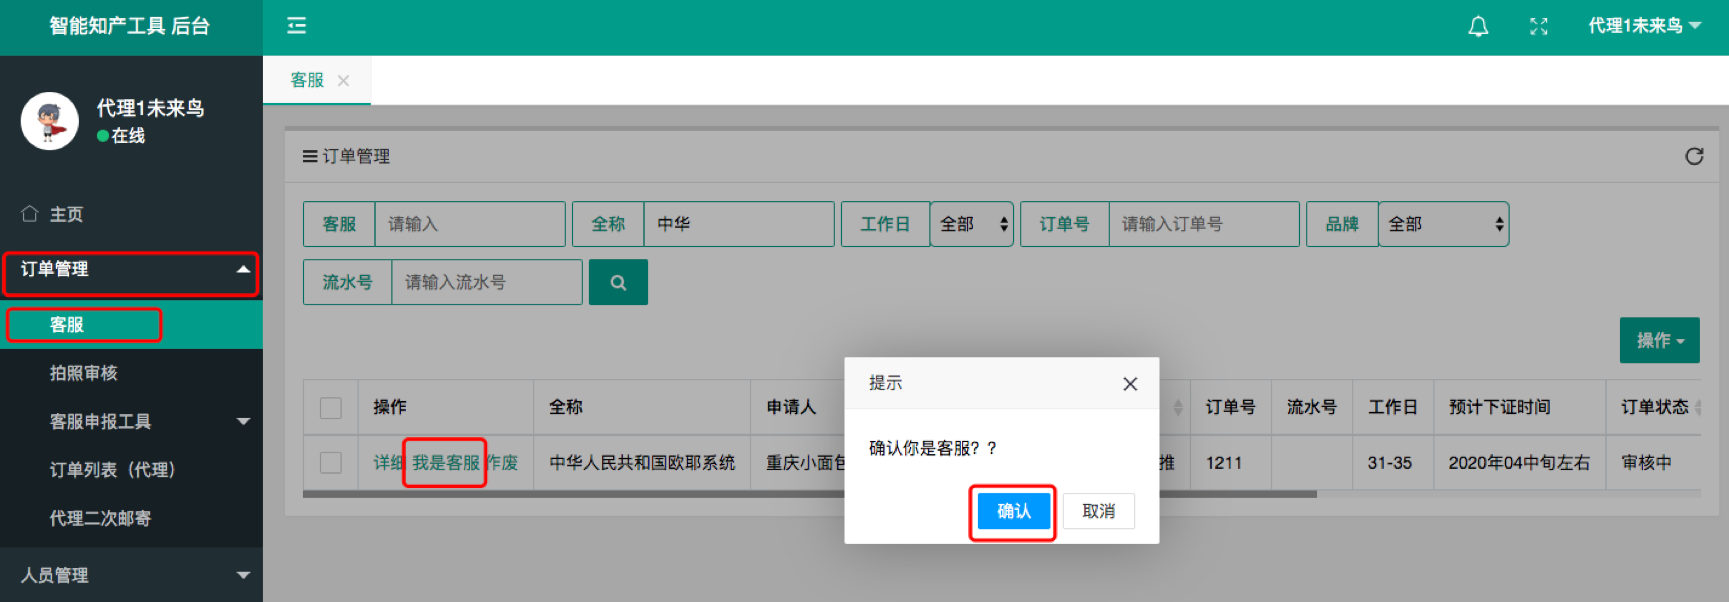Check the checkbox for the 中华人民共和国欧耶系统 row
1729x602 pixels.
(x=331, y=463)
